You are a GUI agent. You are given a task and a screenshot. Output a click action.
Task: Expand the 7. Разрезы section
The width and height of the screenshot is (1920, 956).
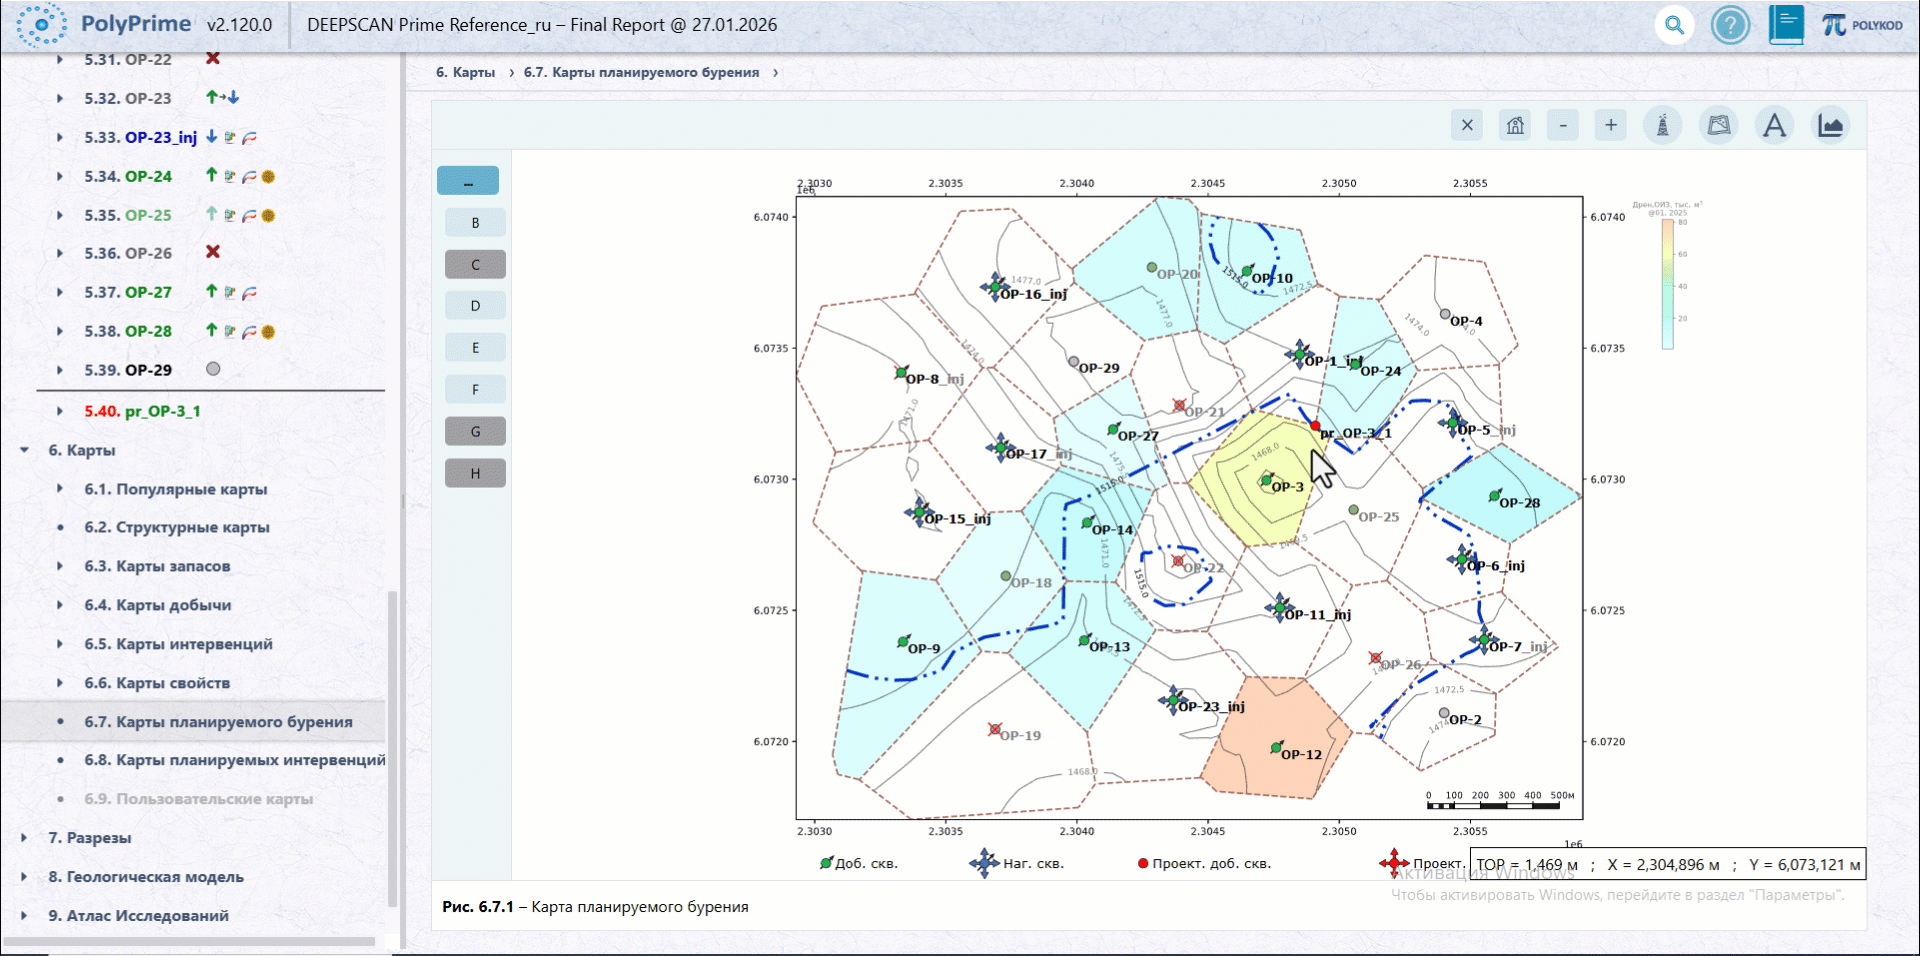pos(24,838)
